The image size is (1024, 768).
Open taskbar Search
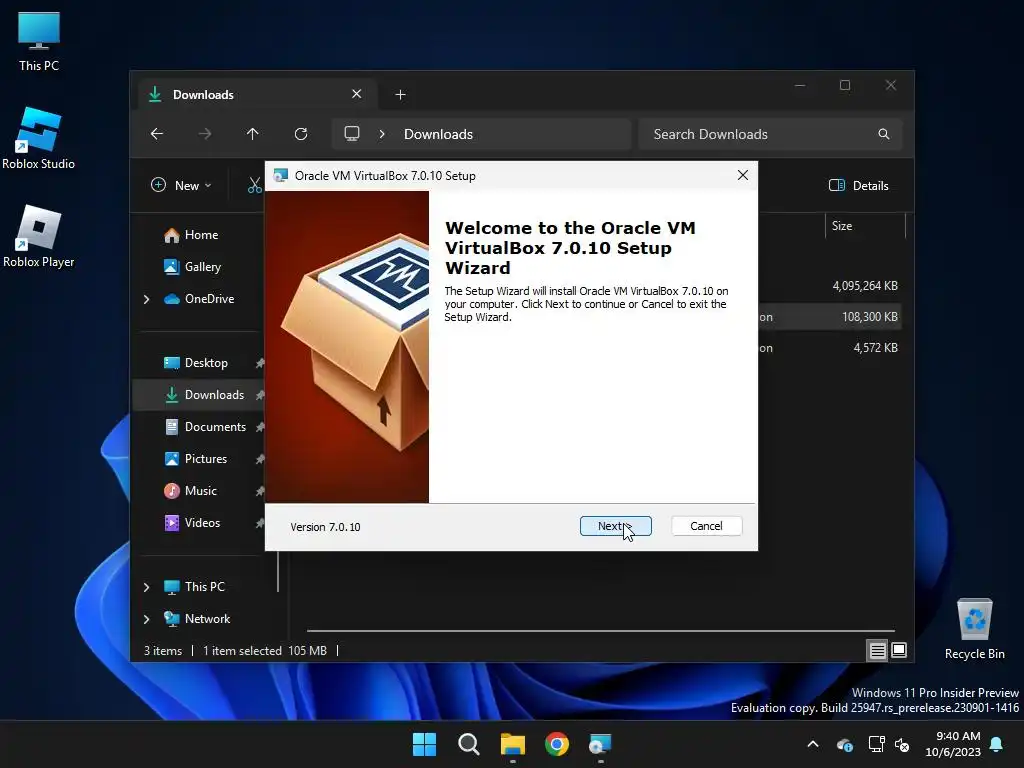[468, 744]
